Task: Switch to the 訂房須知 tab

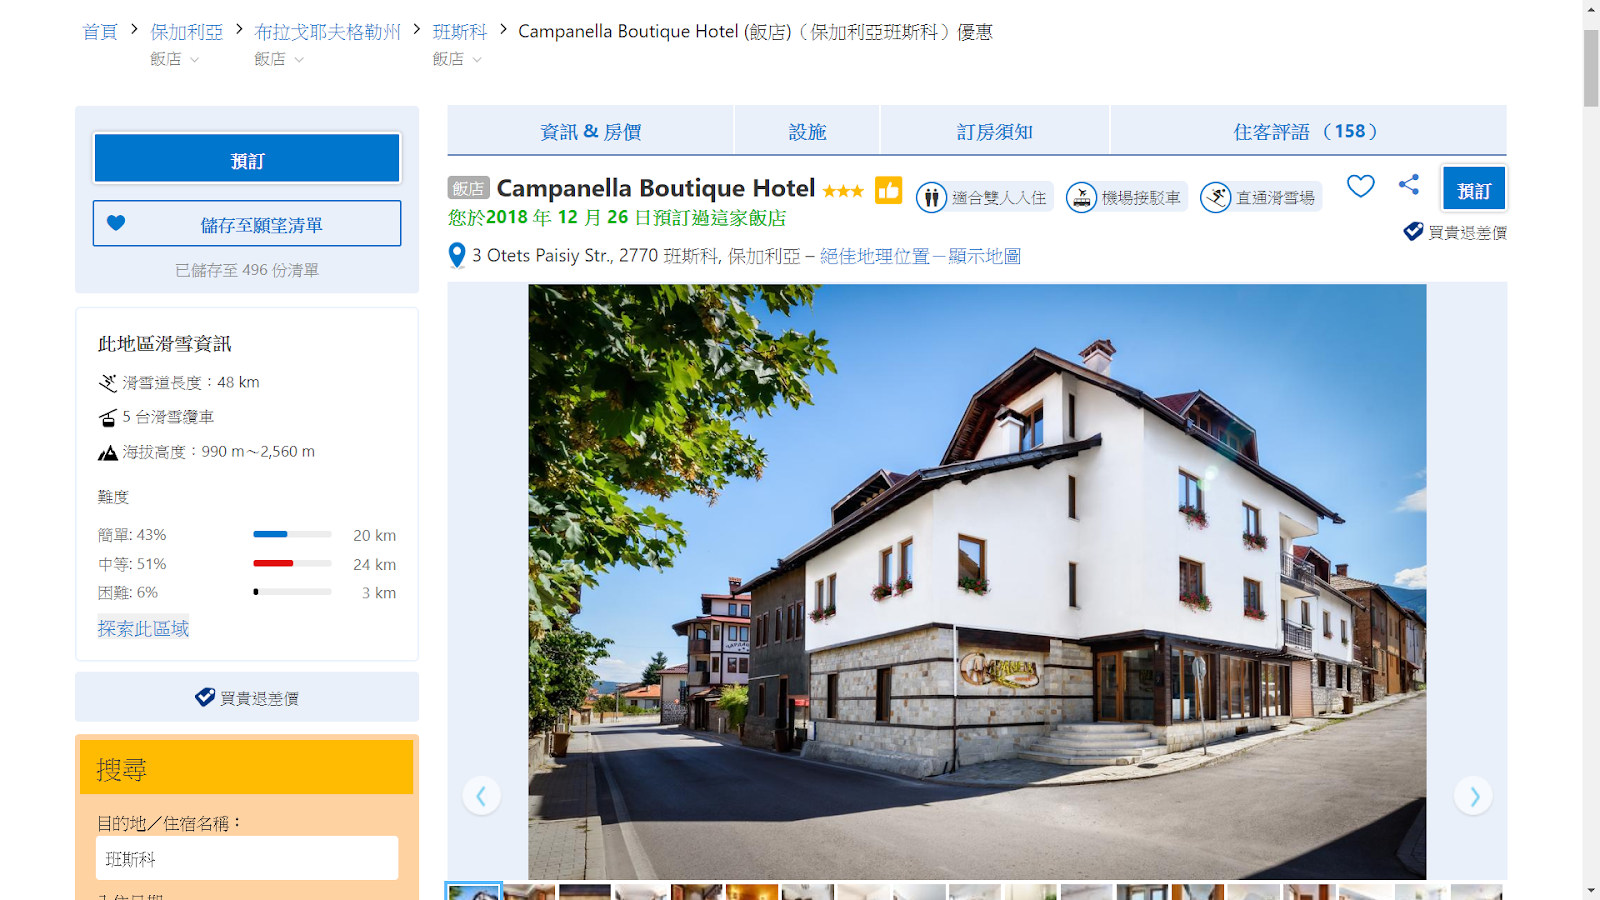Action: pyautogui.click(x=995, y=131)
